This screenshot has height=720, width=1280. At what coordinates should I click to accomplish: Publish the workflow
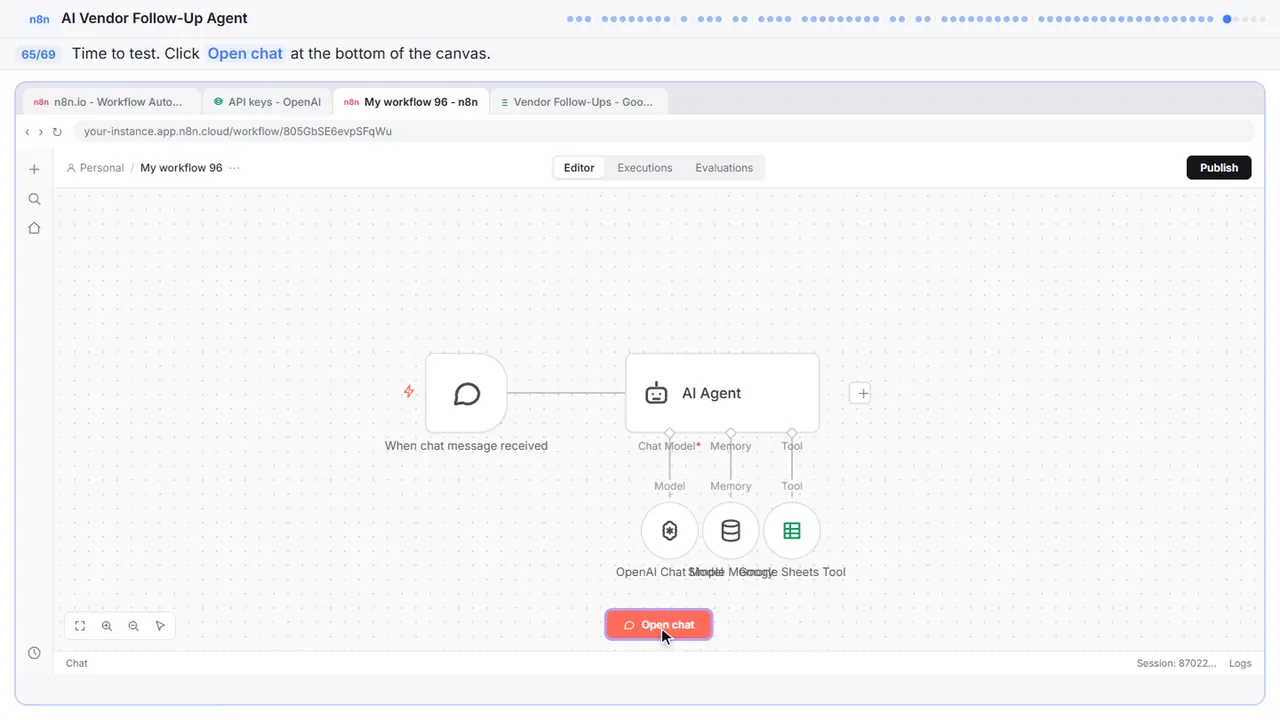[1219, 168]
